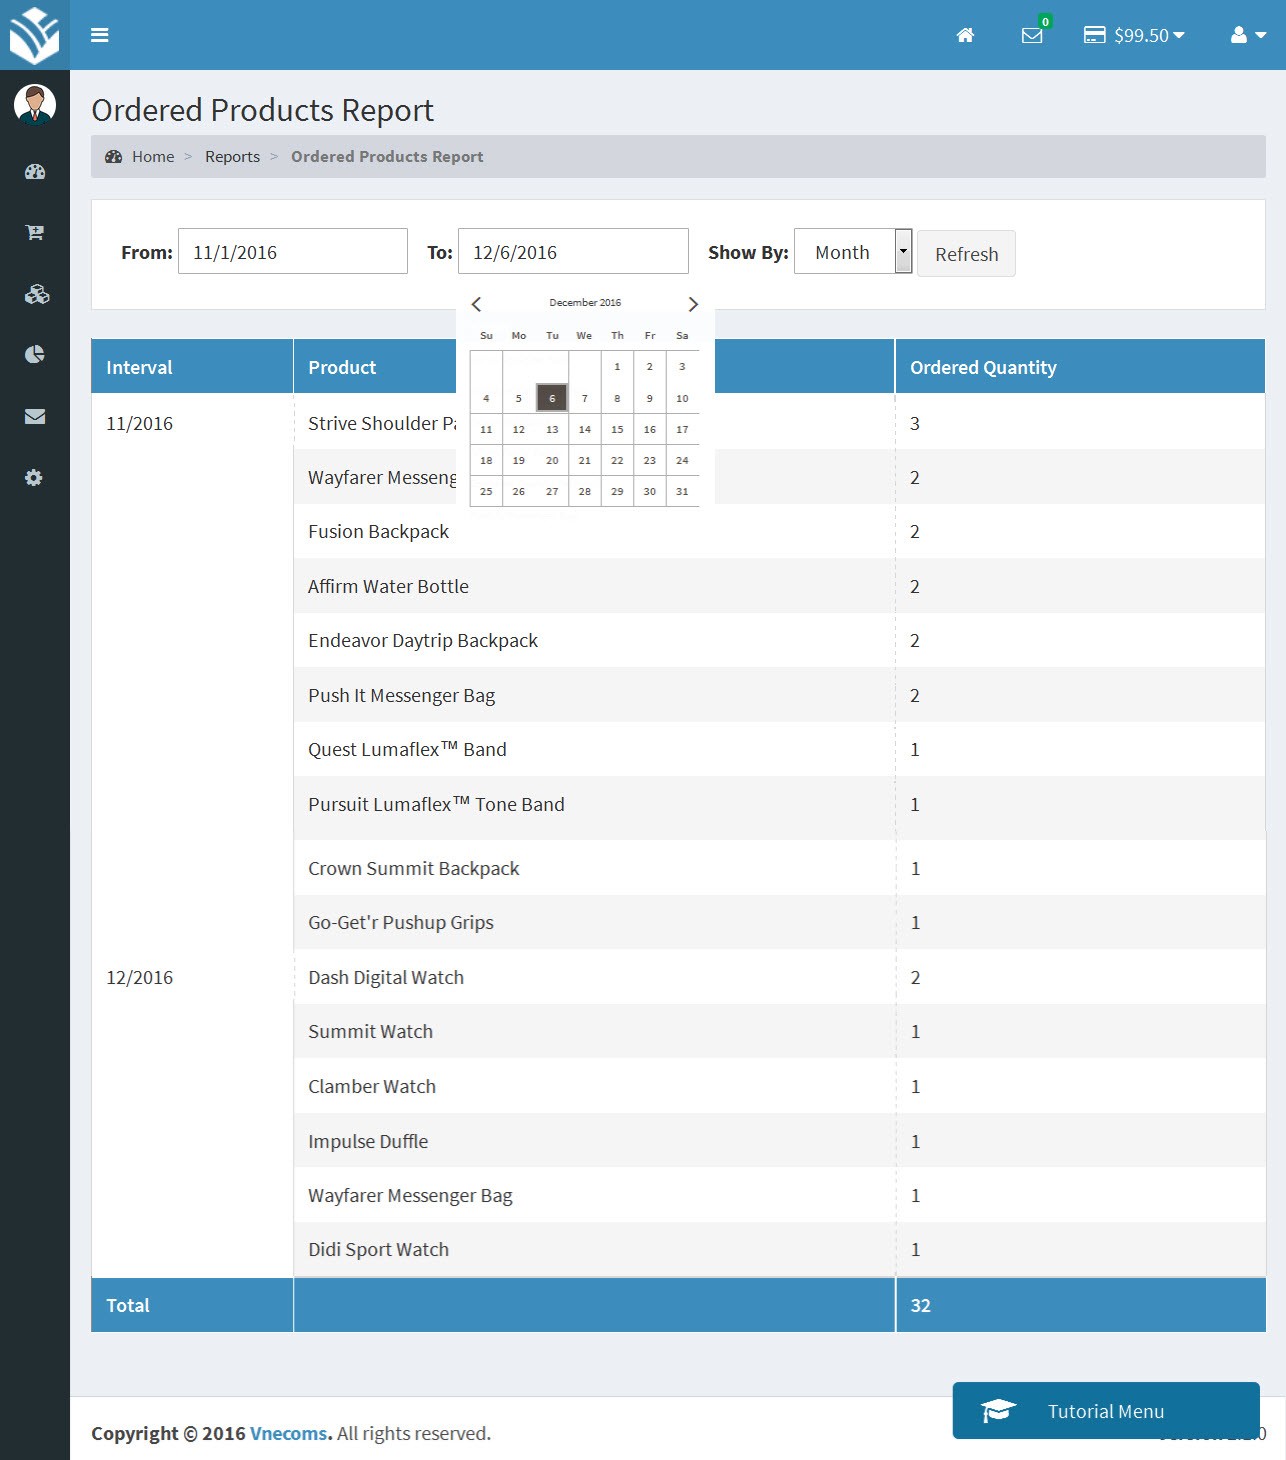Click the graduation cap Tutorial icon

(996, 1410)
